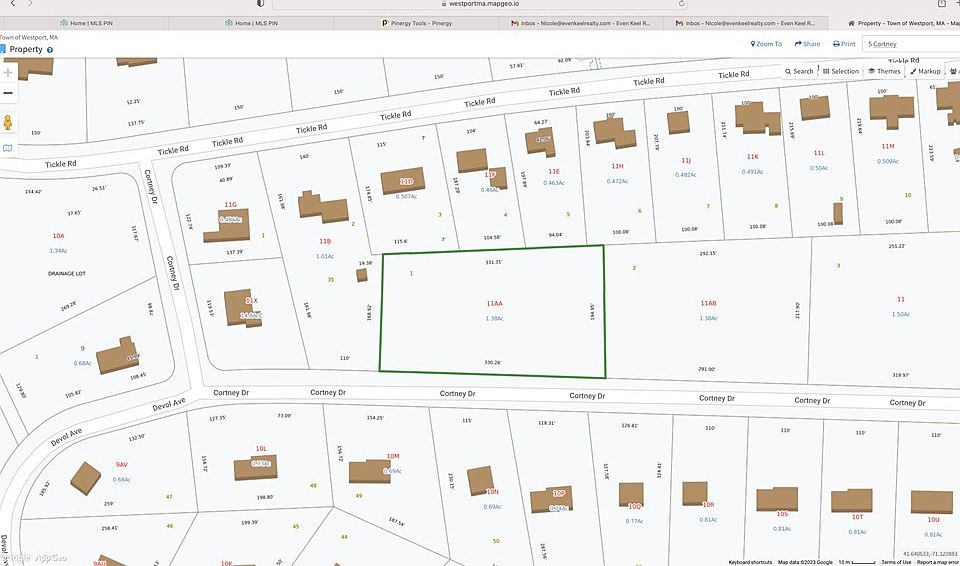Select parcel 9 with 0.68Ac
This screenshot has height=566, width=960.
point(82,349)
